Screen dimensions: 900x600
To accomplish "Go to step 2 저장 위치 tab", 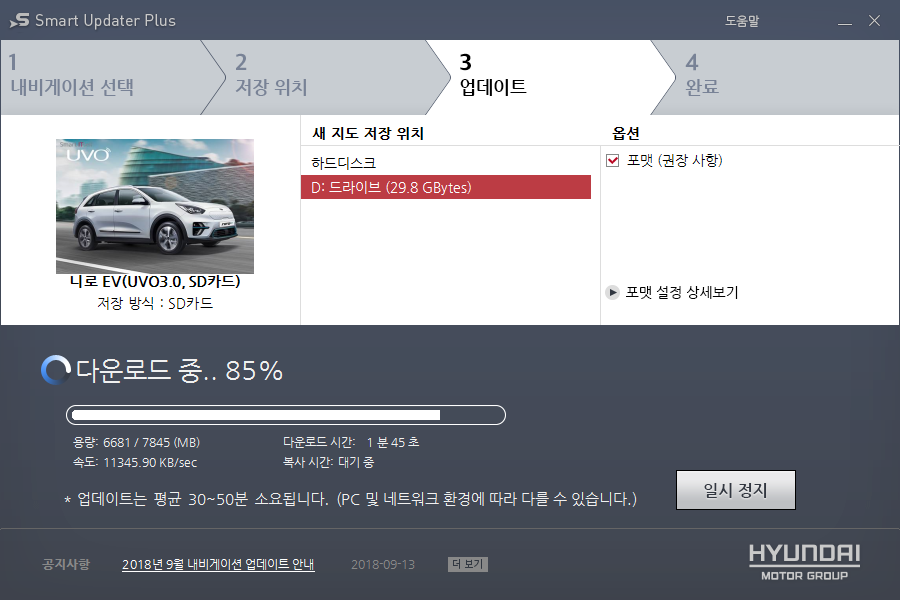I will click(324, 77).
